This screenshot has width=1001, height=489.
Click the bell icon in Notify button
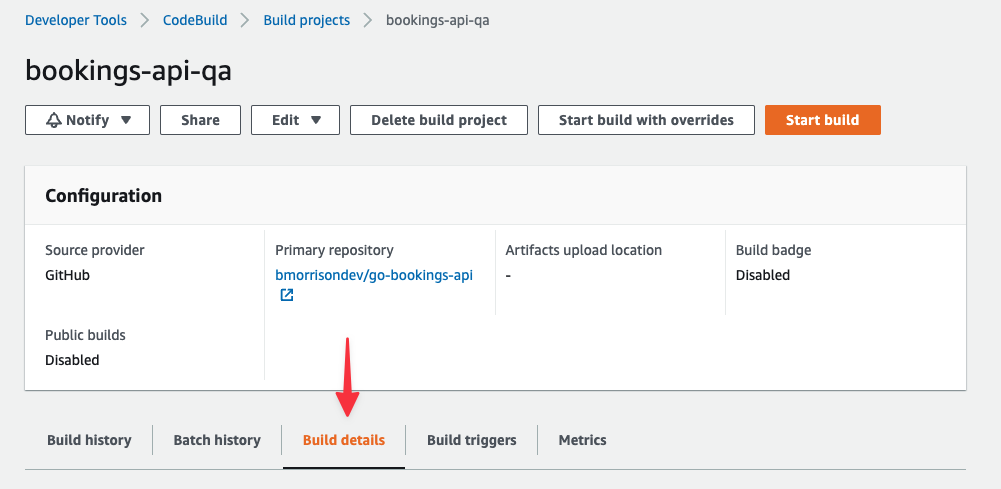click(54, 120)
